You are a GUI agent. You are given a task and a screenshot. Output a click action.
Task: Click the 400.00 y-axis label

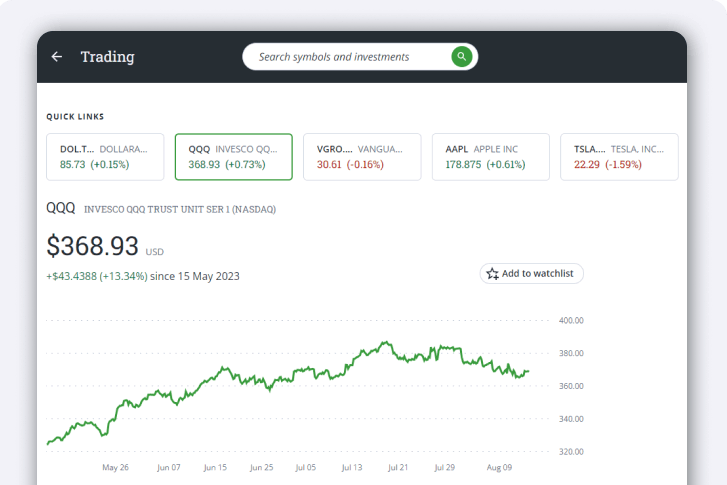[x=571, y=321]
